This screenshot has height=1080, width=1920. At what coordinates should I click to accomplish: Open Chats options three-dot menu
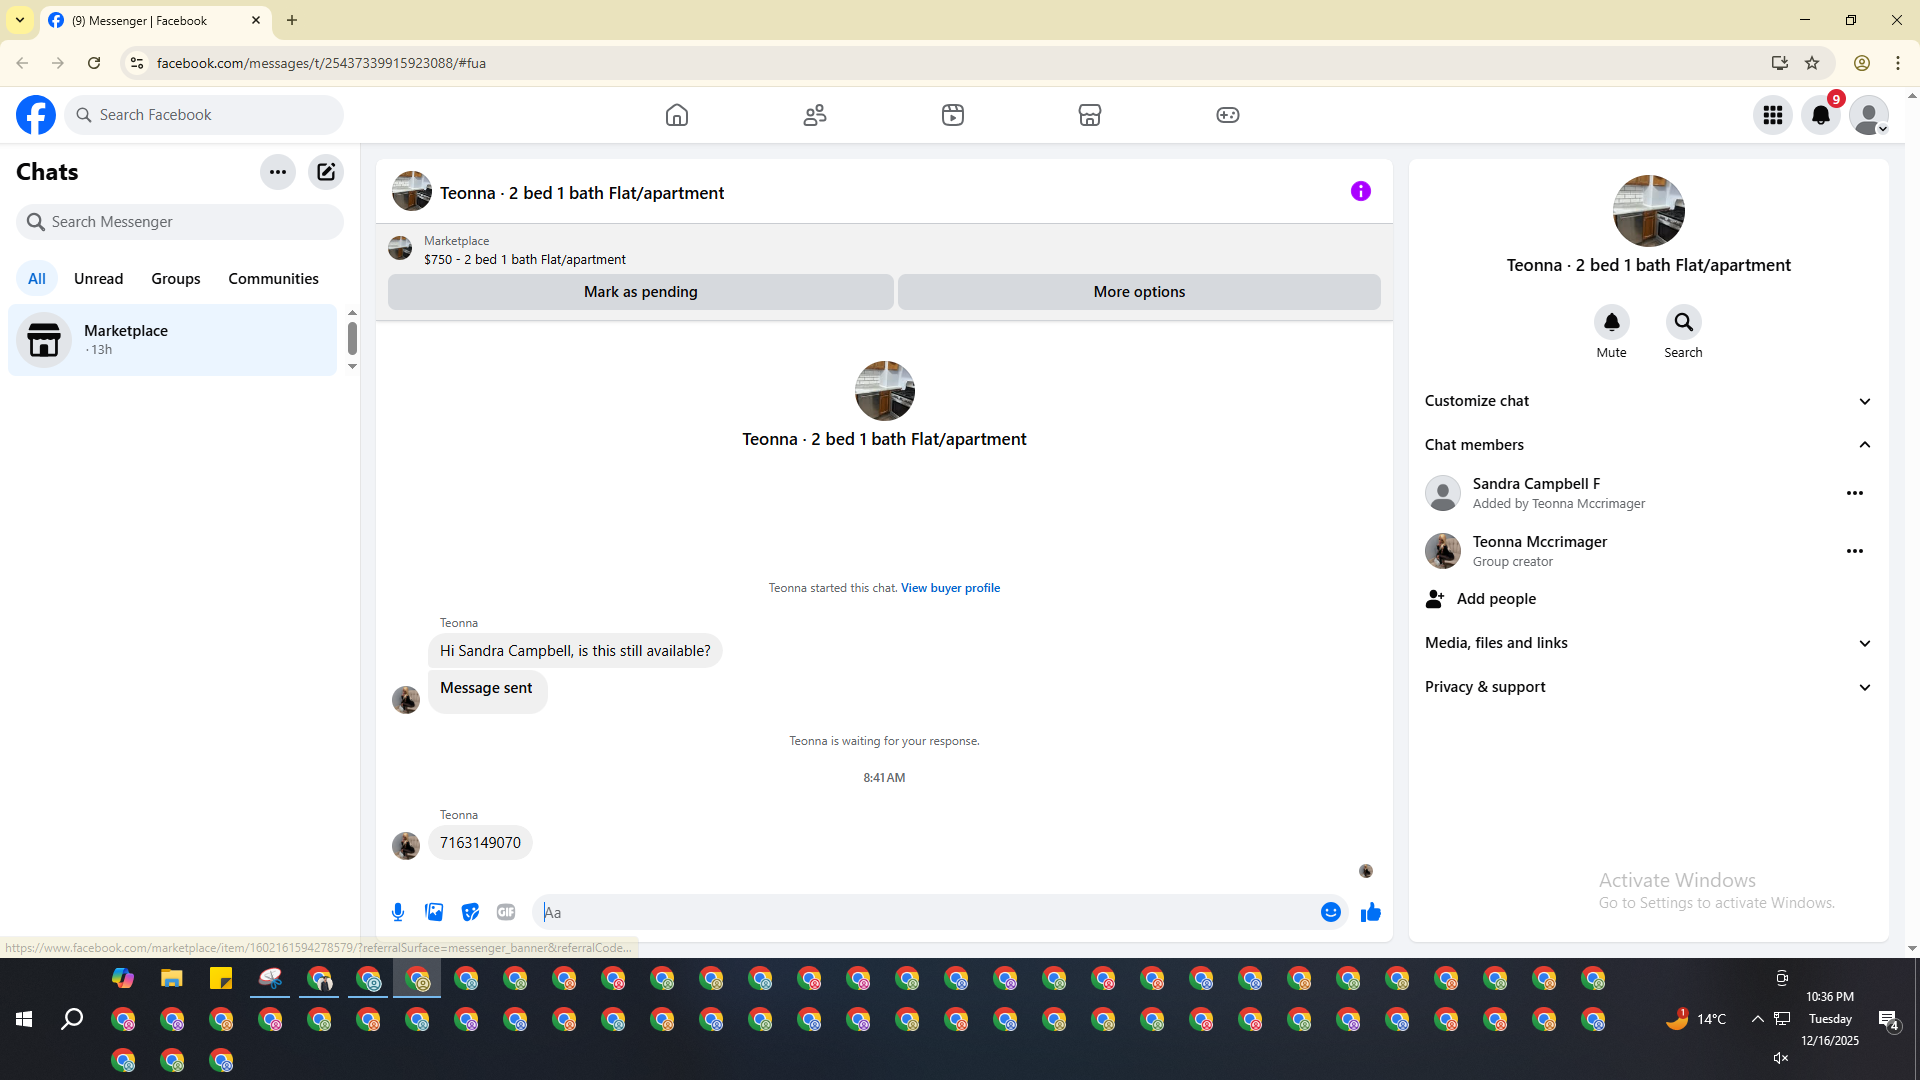pyautogui.click(x=278, y=172)
